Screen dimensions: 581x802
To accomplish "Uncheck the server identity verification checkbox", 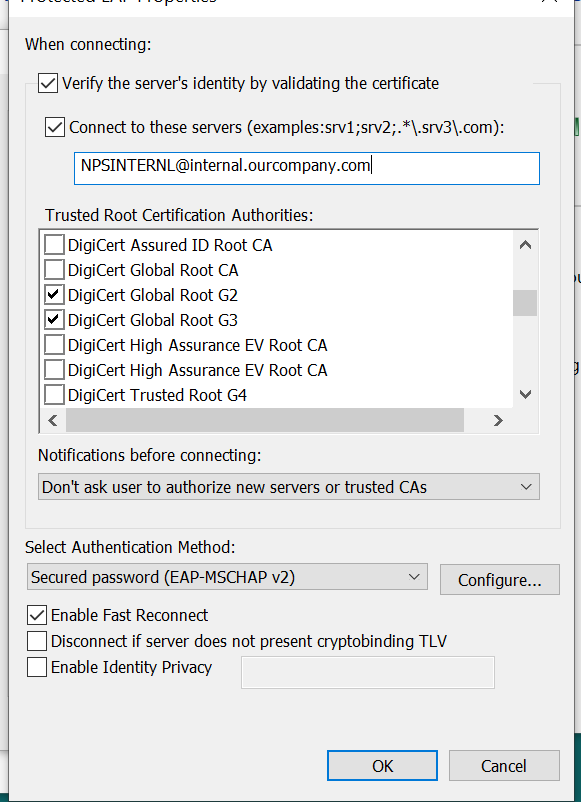I will 48,83.
